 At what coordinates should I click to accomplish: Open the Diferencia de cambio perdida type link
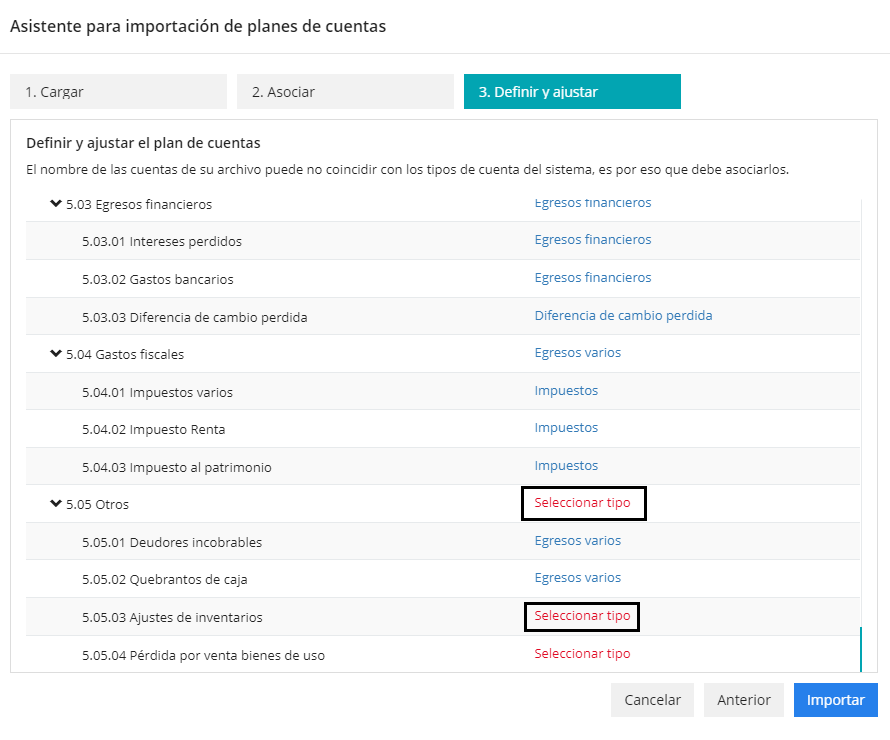tap(623, 315)
